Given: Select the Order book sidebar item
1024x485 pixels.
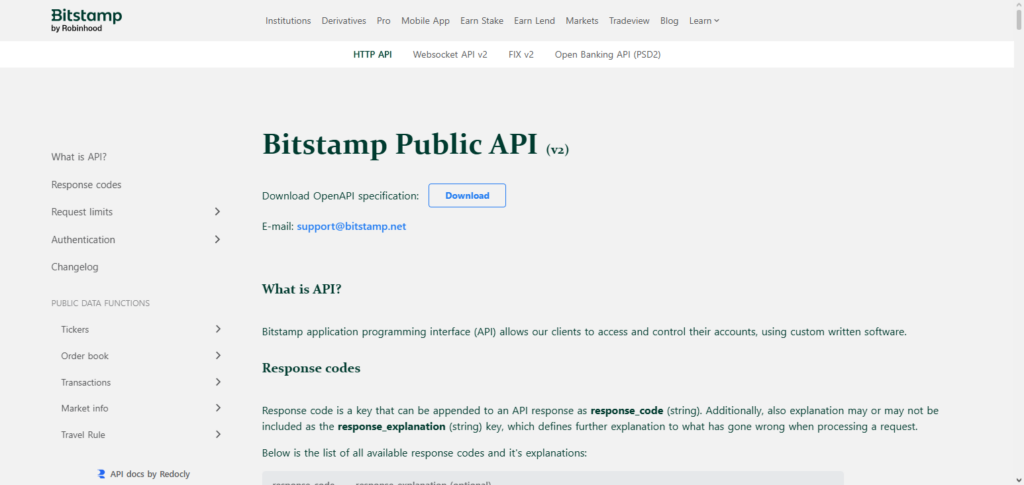Looking at the screenshot, I should pos(85,356).
